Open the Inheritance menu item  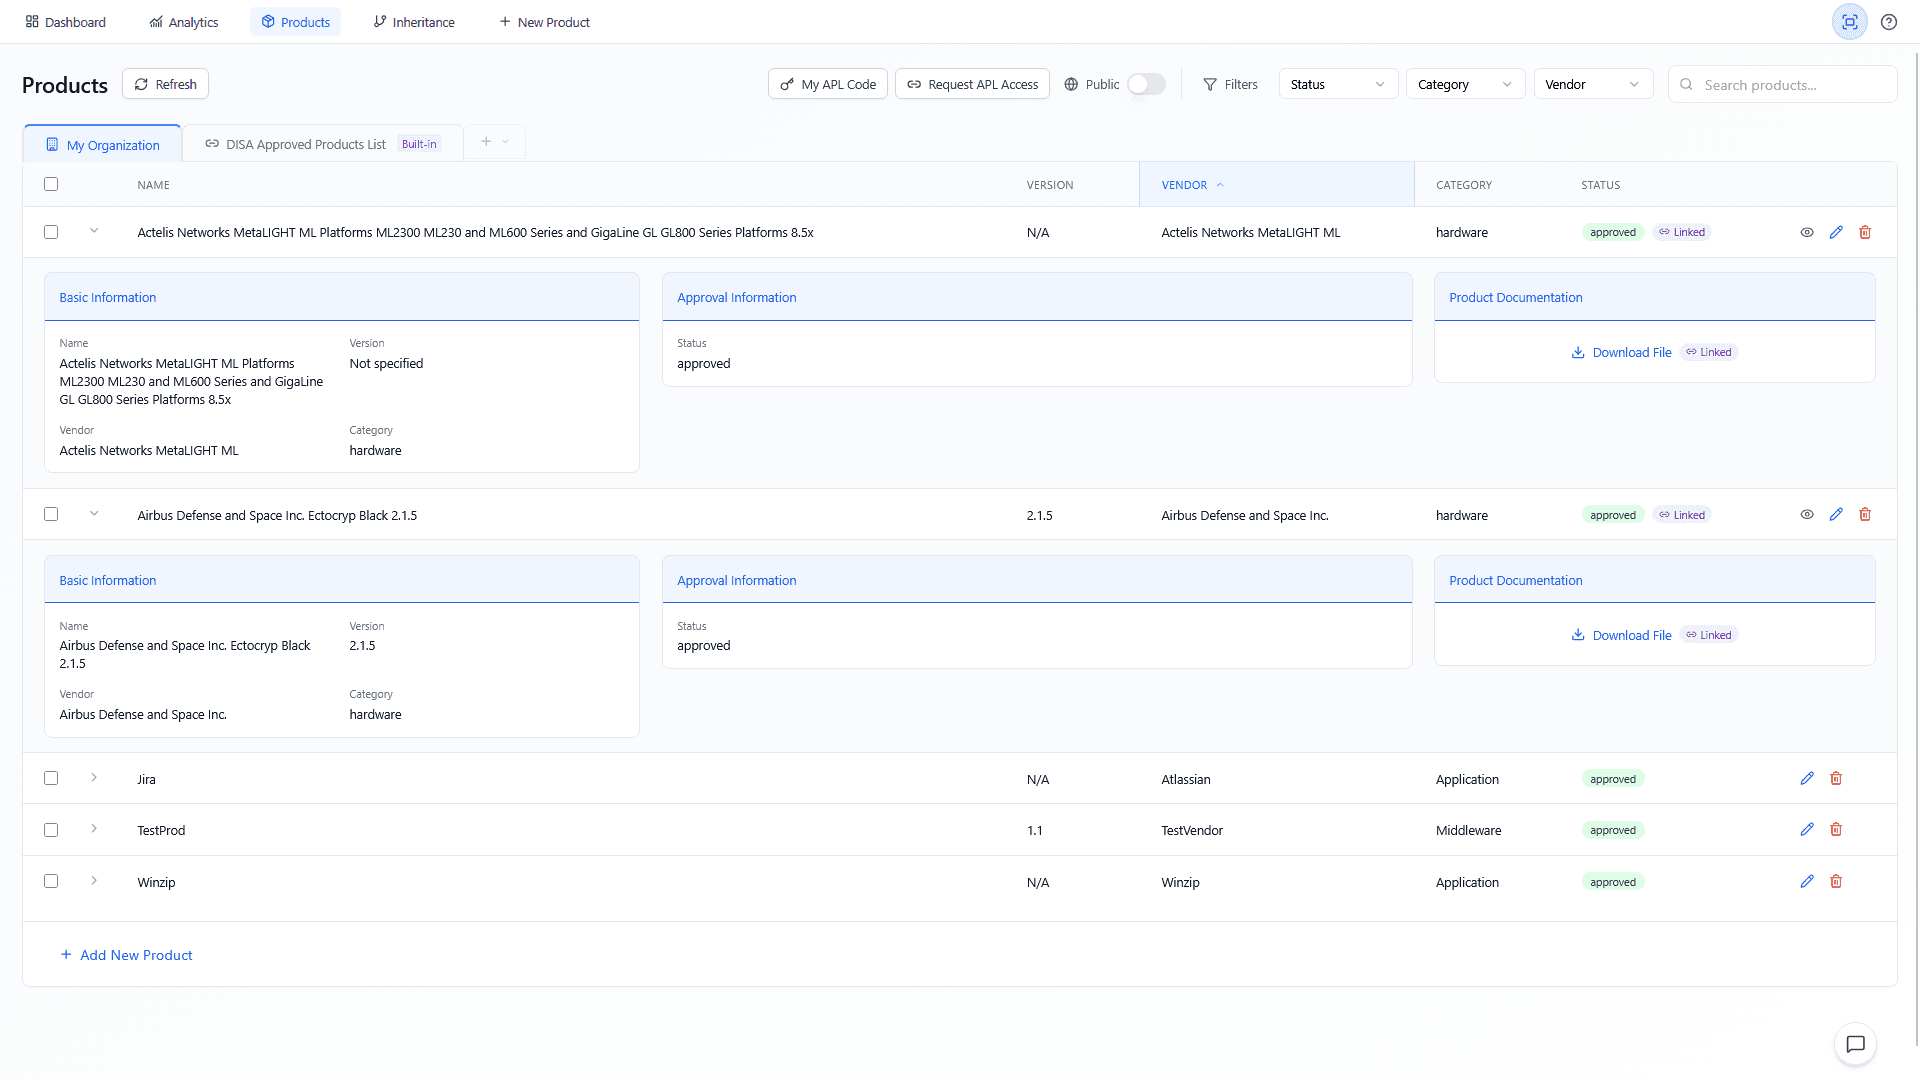click(x=413, y=22)
